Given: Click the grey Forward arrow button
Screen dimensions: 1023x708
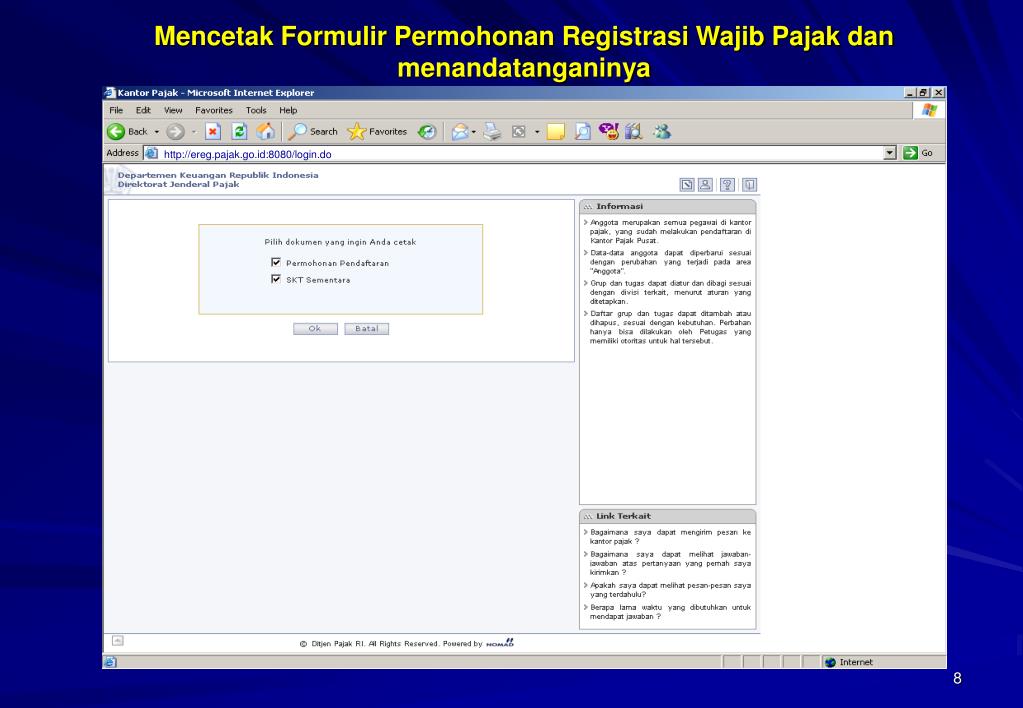Looking at the screenshot, I should (175, 132).
